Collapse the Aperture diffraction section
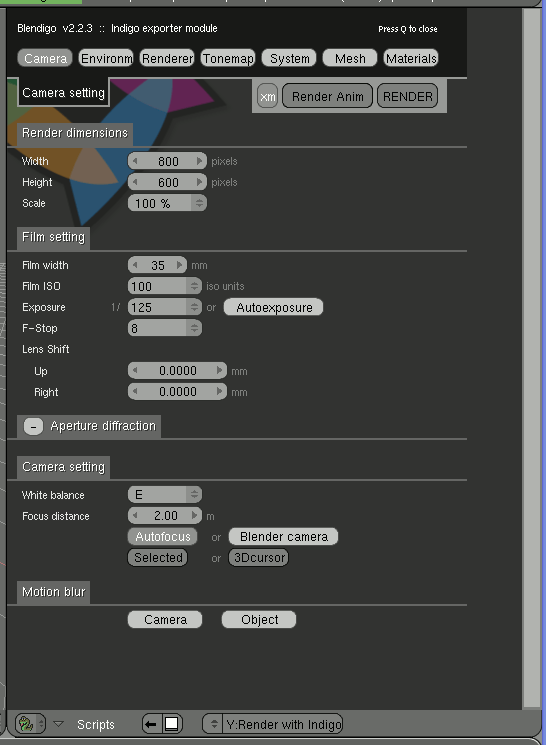Viewport: 546px width, 745px height. pyautogui.click(x=33, y=426)
